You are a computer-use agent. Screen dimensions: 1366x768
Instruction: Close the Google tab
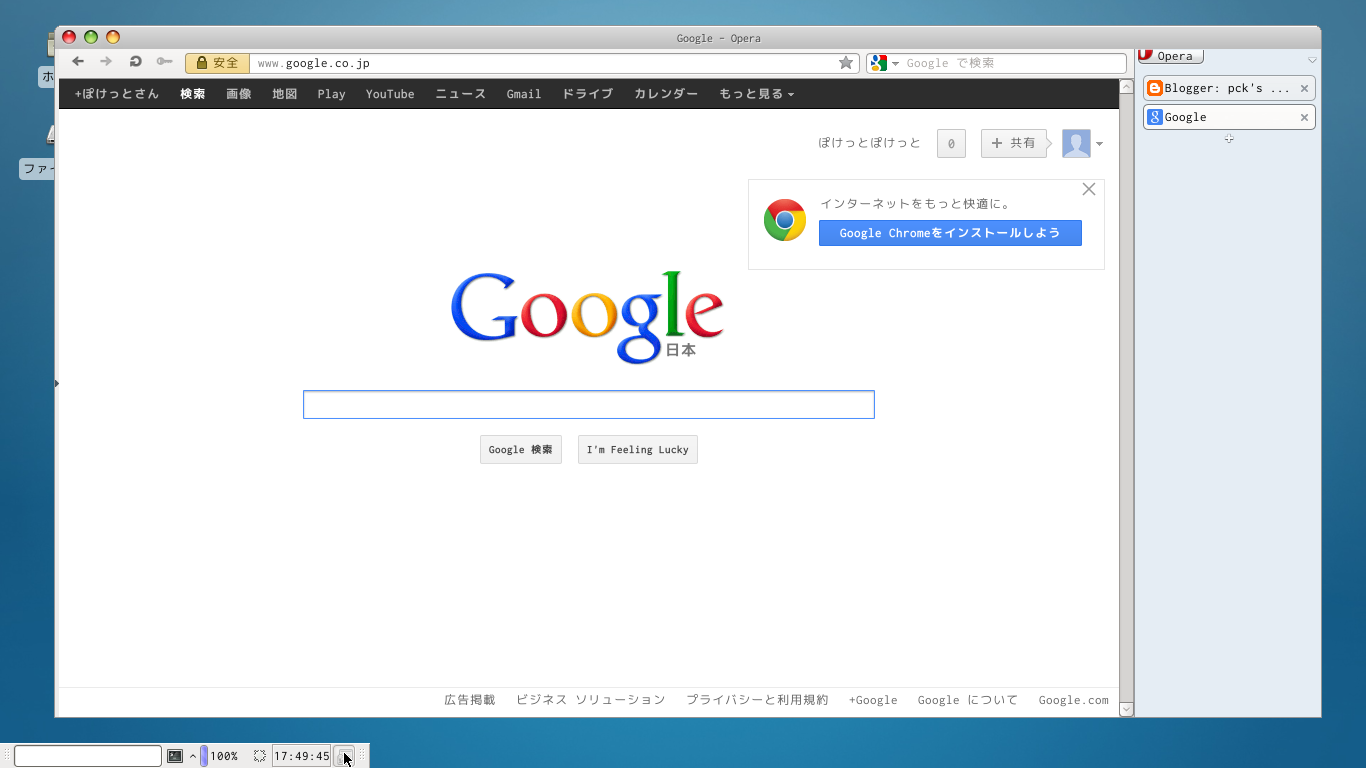(1304, 117)
